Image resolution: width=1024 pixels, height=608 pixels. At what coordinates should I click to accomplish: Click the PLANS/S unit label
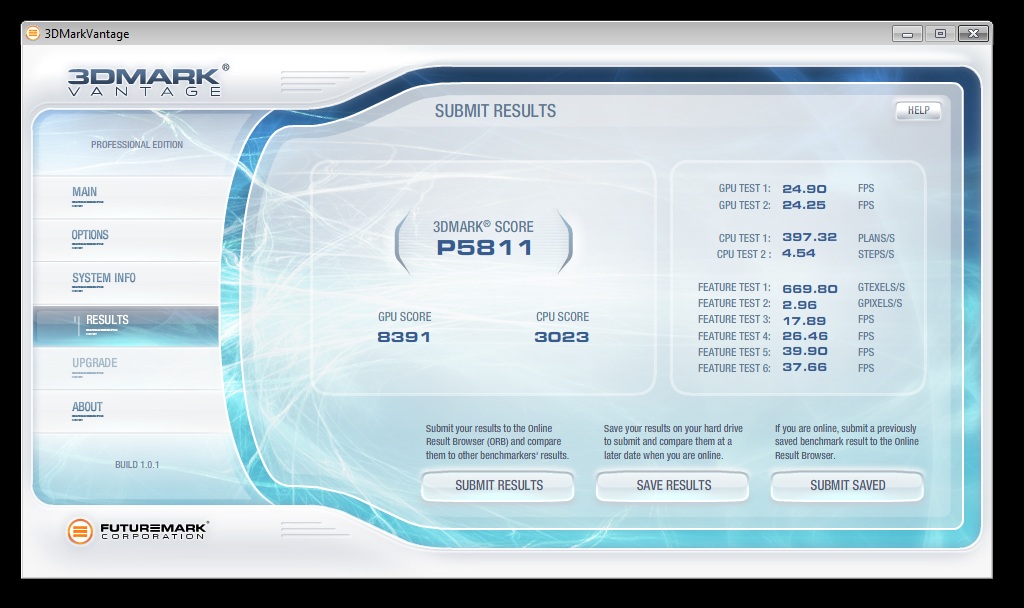(876, 238)
